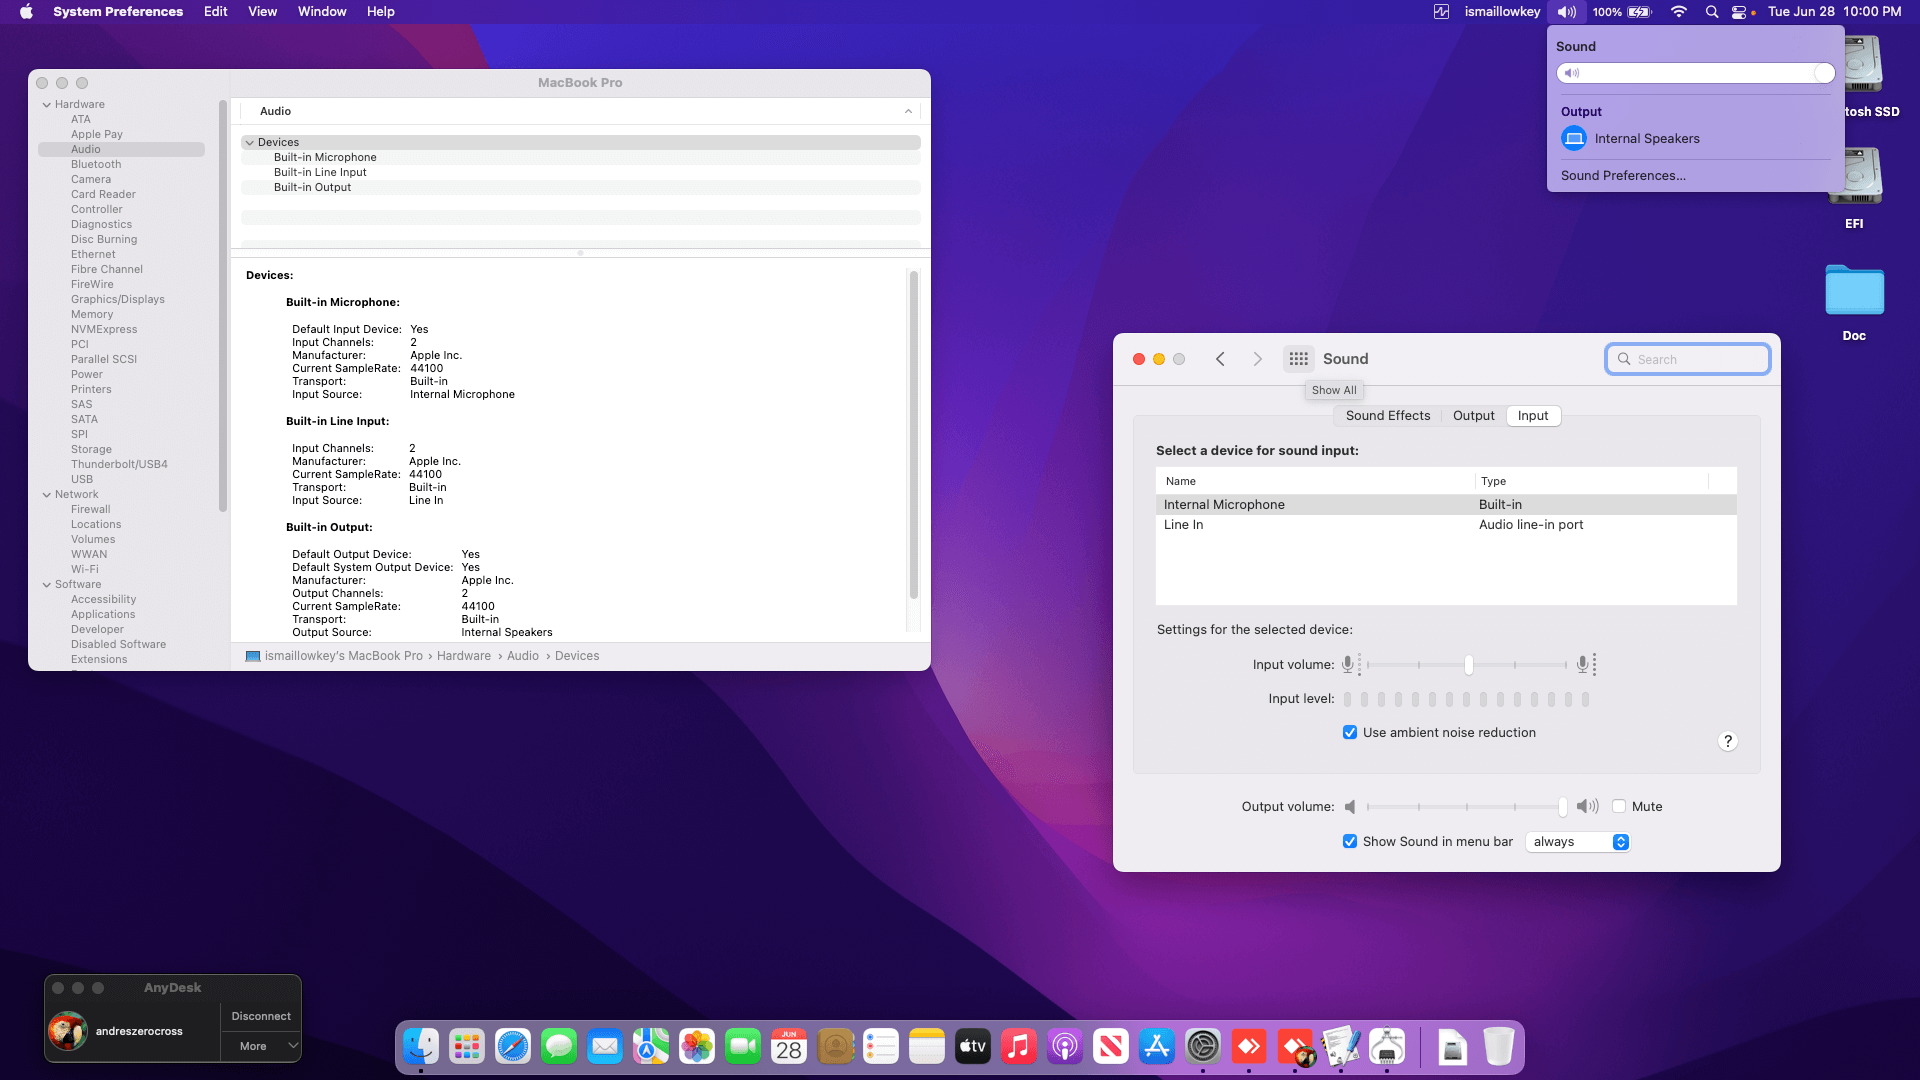The height and width of the screenshot is (1080, 1920).
Task: Launch Safari from the Dock
Action: click(x=513, y=1047)
